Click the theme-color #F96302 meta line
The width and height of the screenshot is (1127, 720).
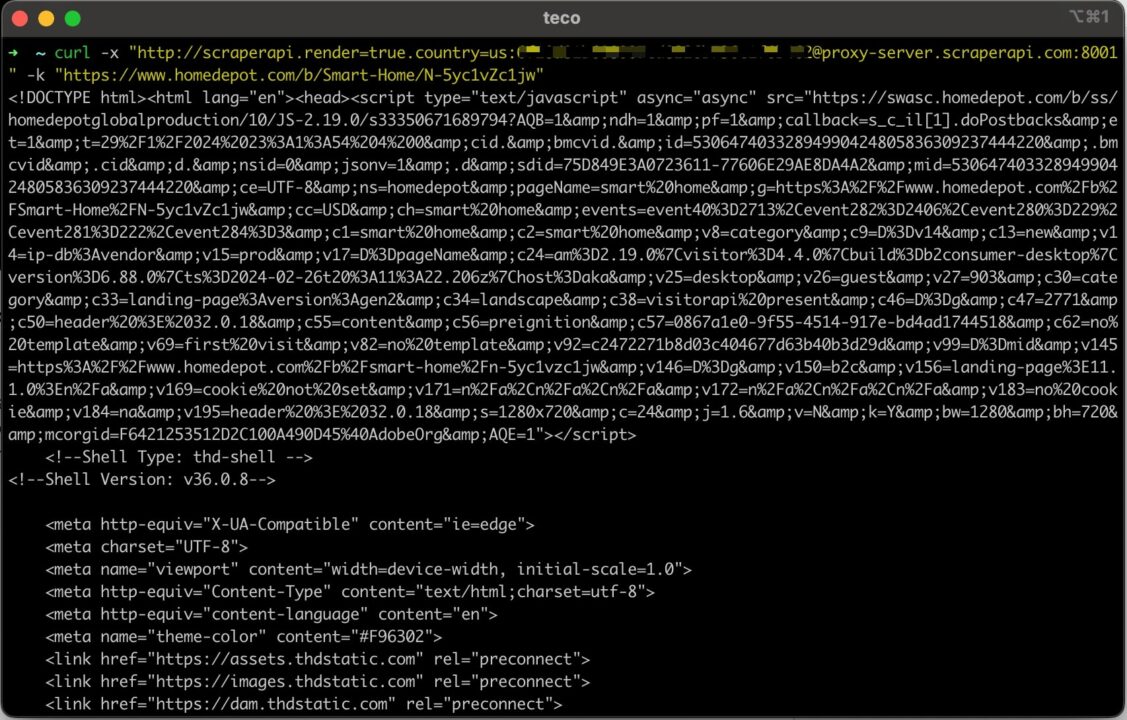(x=244, y=636)
